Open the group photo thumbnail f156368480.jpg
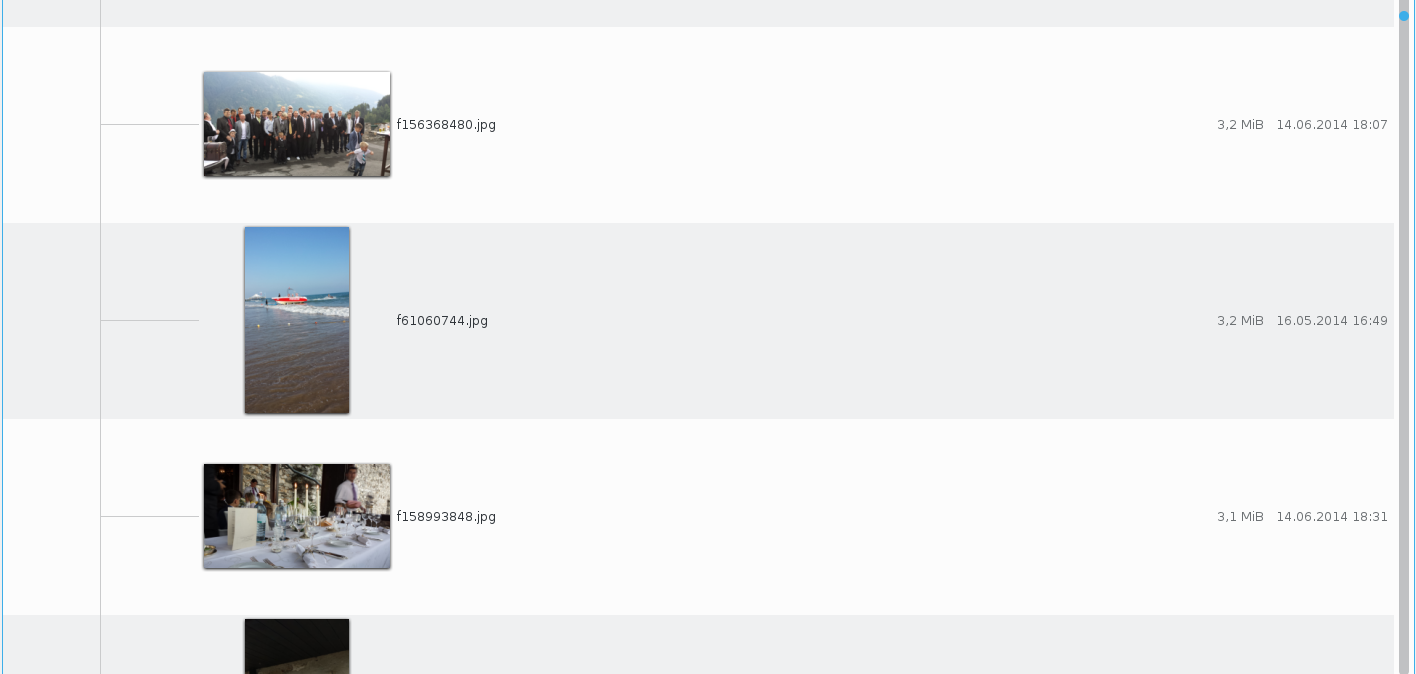1416x674 pixels. point(297,124)
